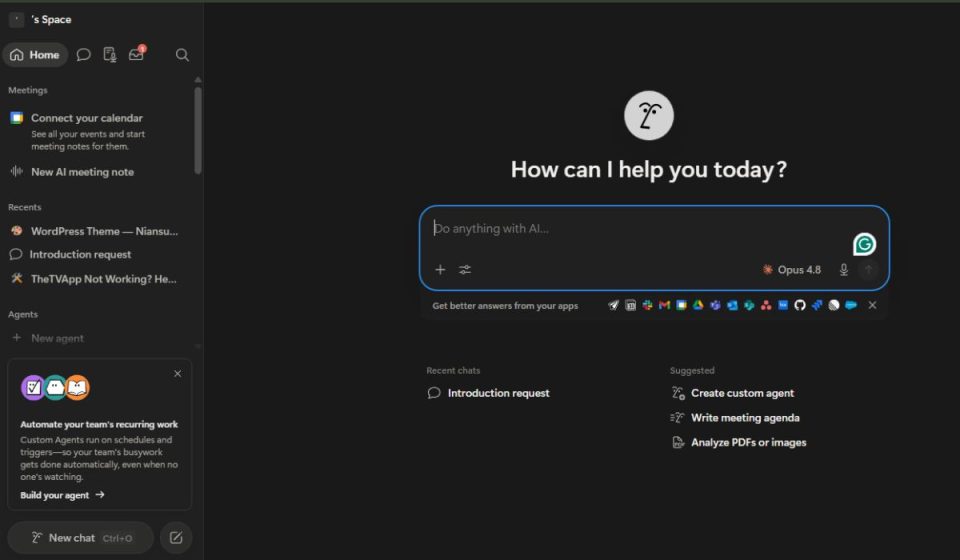This screenshot has width=960, height=560.
Task: Open Introduction request under Recent chats
Action: [489, 393]
